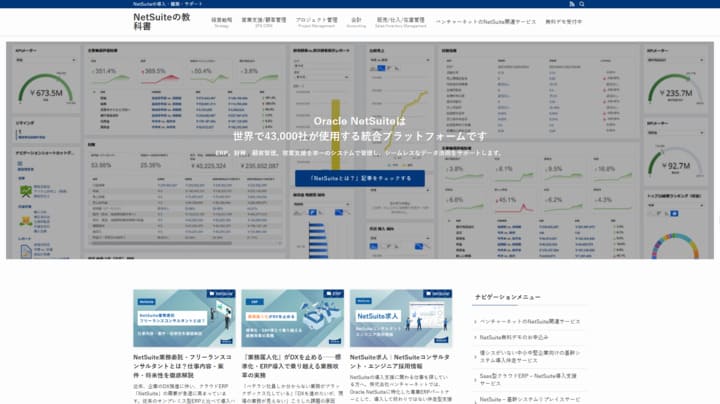This screenshot has width=720, height=404.
Task: Open the 無料デモ受付中 menu item
Action: (x=563, y=22)
